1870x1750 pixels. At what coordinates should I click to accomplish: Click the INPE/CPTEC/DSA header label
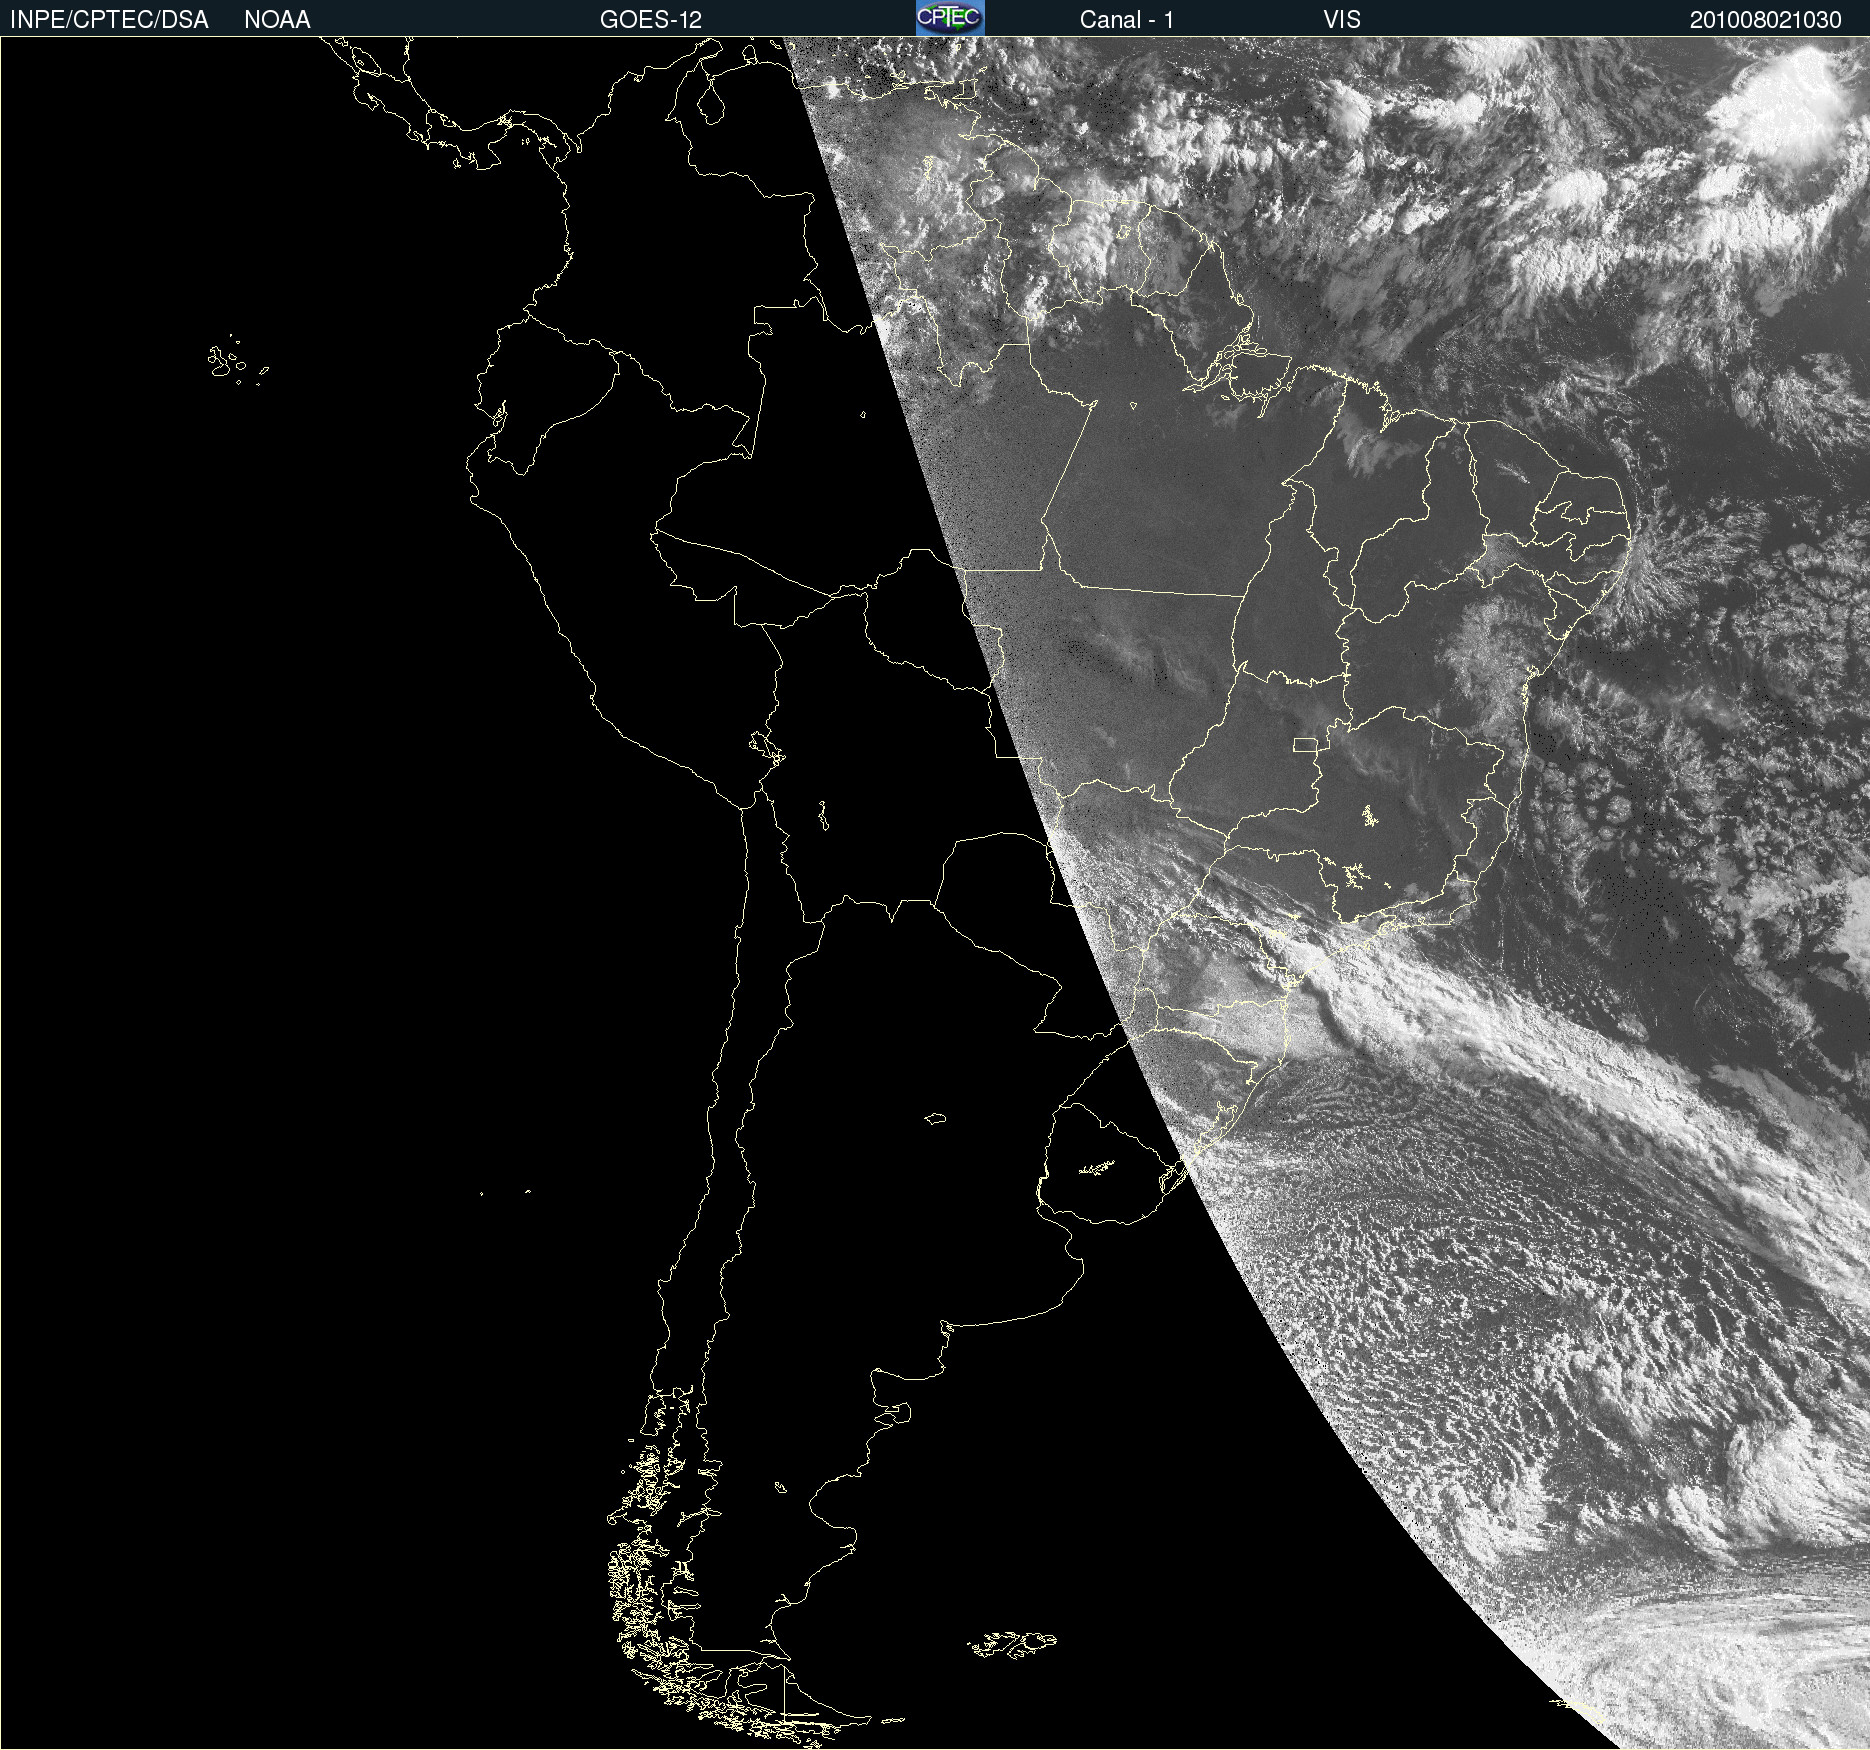point(109,20)
